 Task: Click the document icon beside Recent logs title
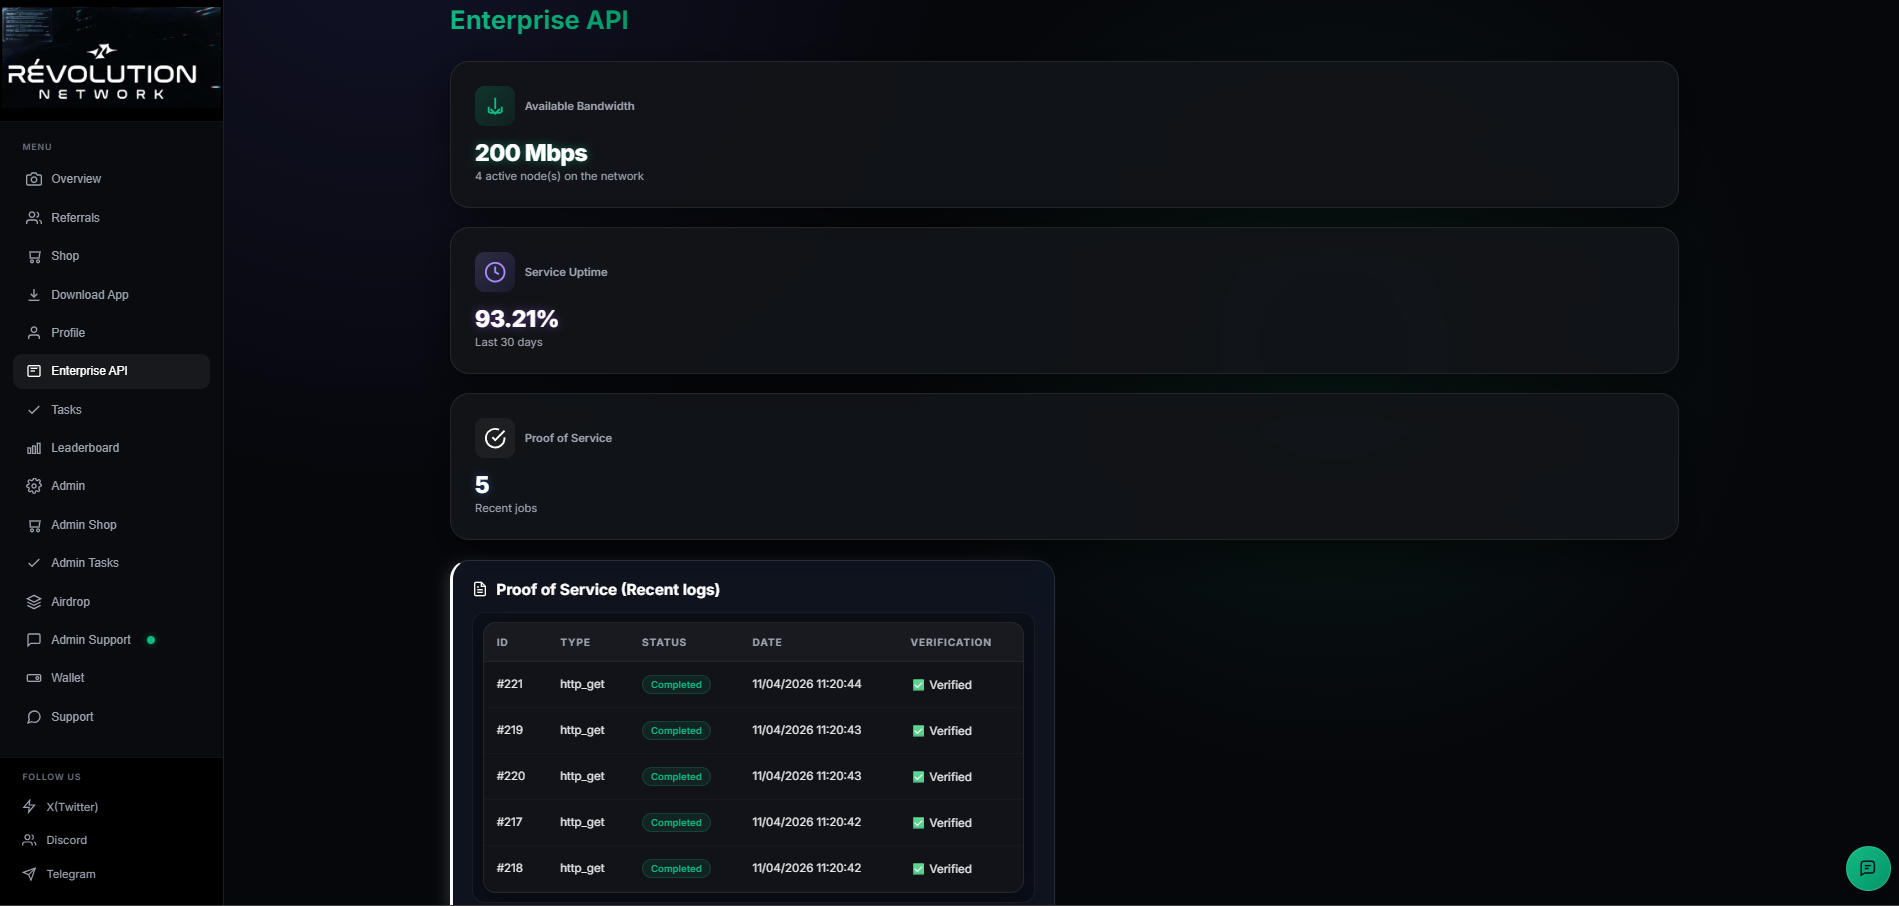click(480, 590)
